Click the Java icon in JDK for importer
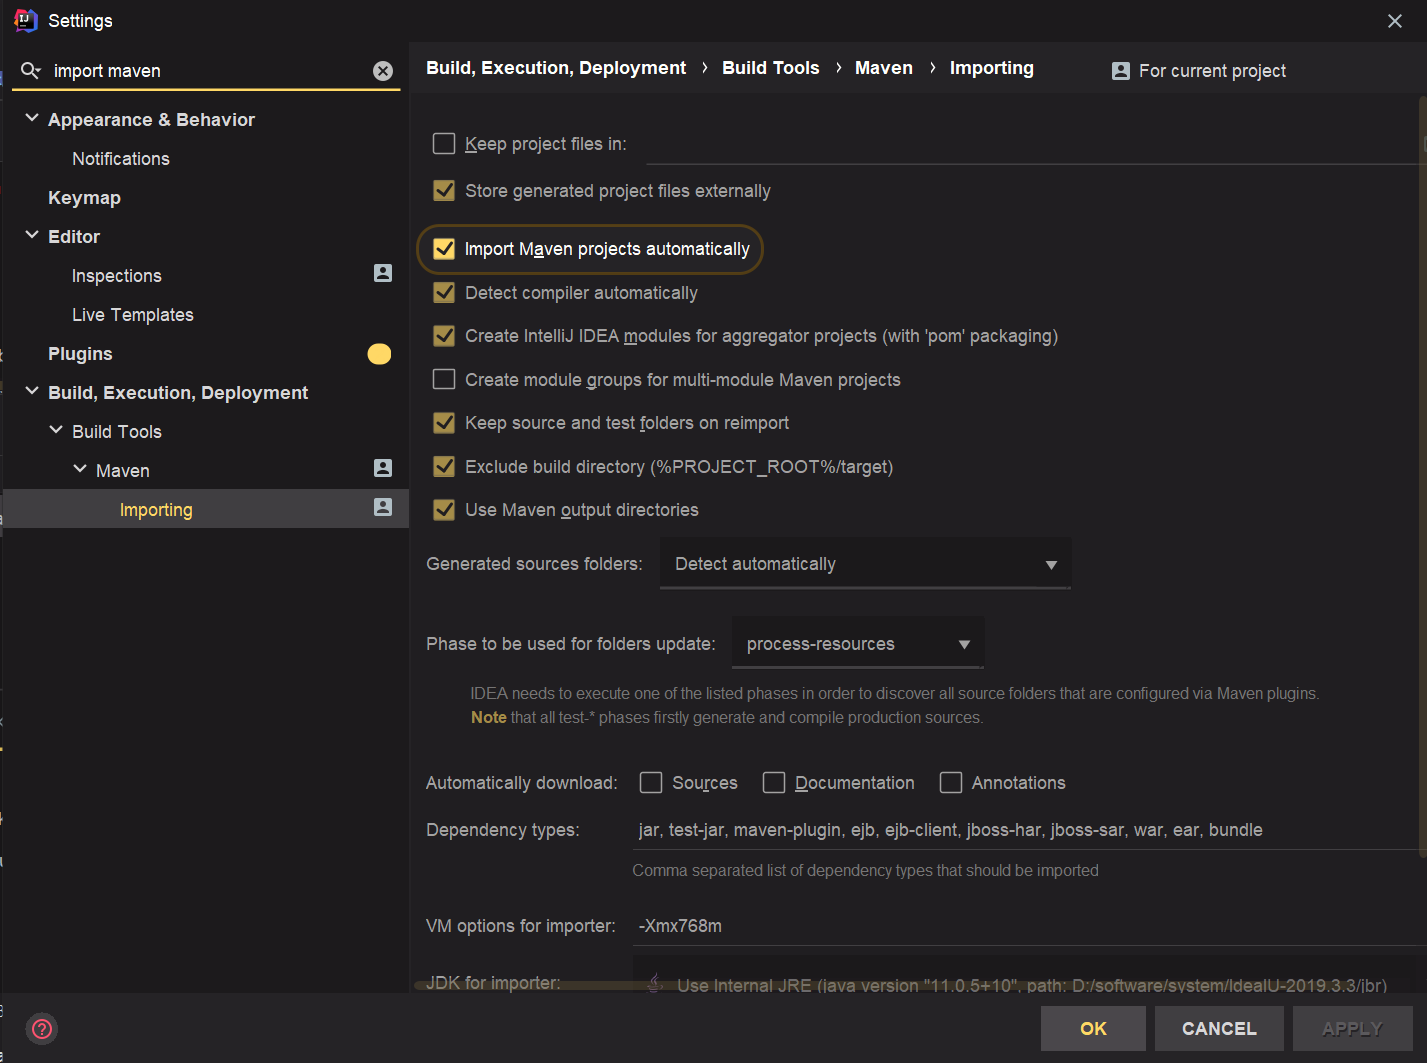Viewport: 1427px width, 1063px height. (x=655, y=984)
